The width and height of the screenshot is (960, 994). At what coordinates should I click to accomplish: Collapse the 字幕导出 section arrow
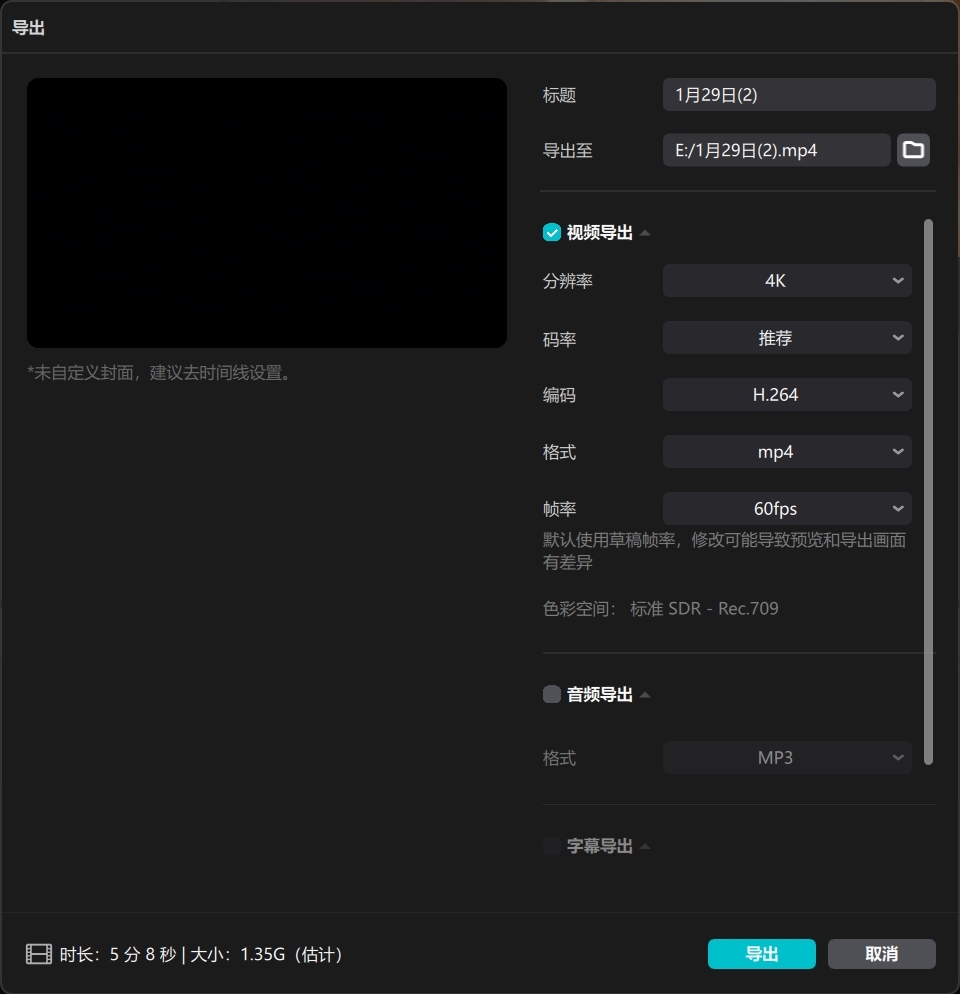pos(645,846)
